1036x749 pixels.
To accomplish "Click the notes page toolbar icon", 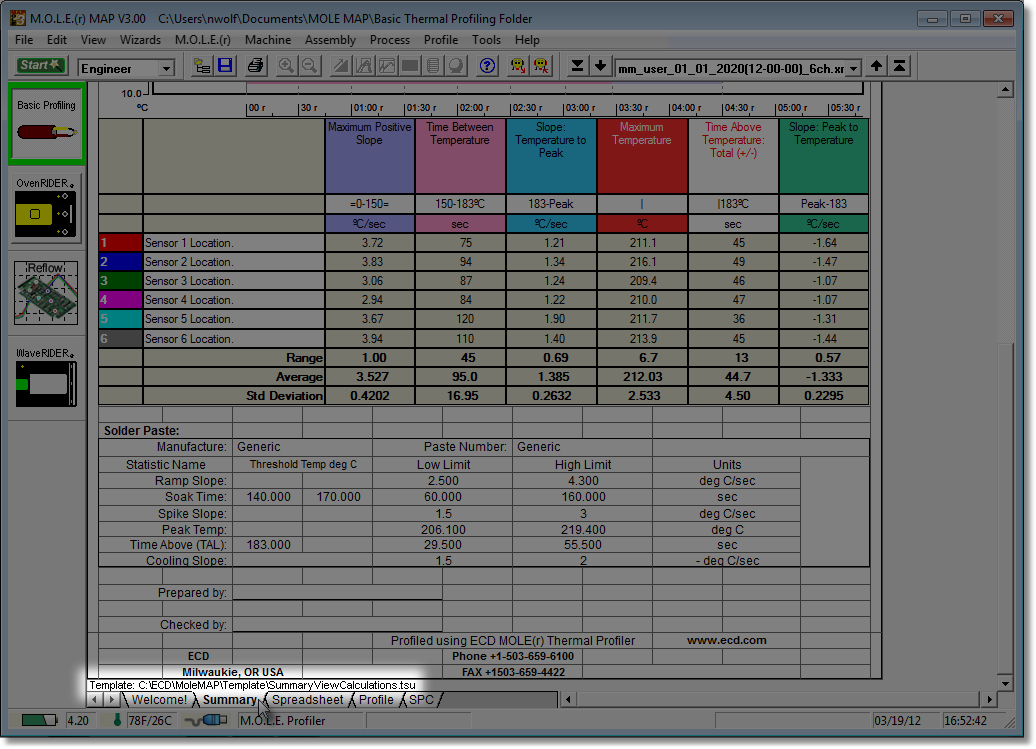I will [433, 66].
